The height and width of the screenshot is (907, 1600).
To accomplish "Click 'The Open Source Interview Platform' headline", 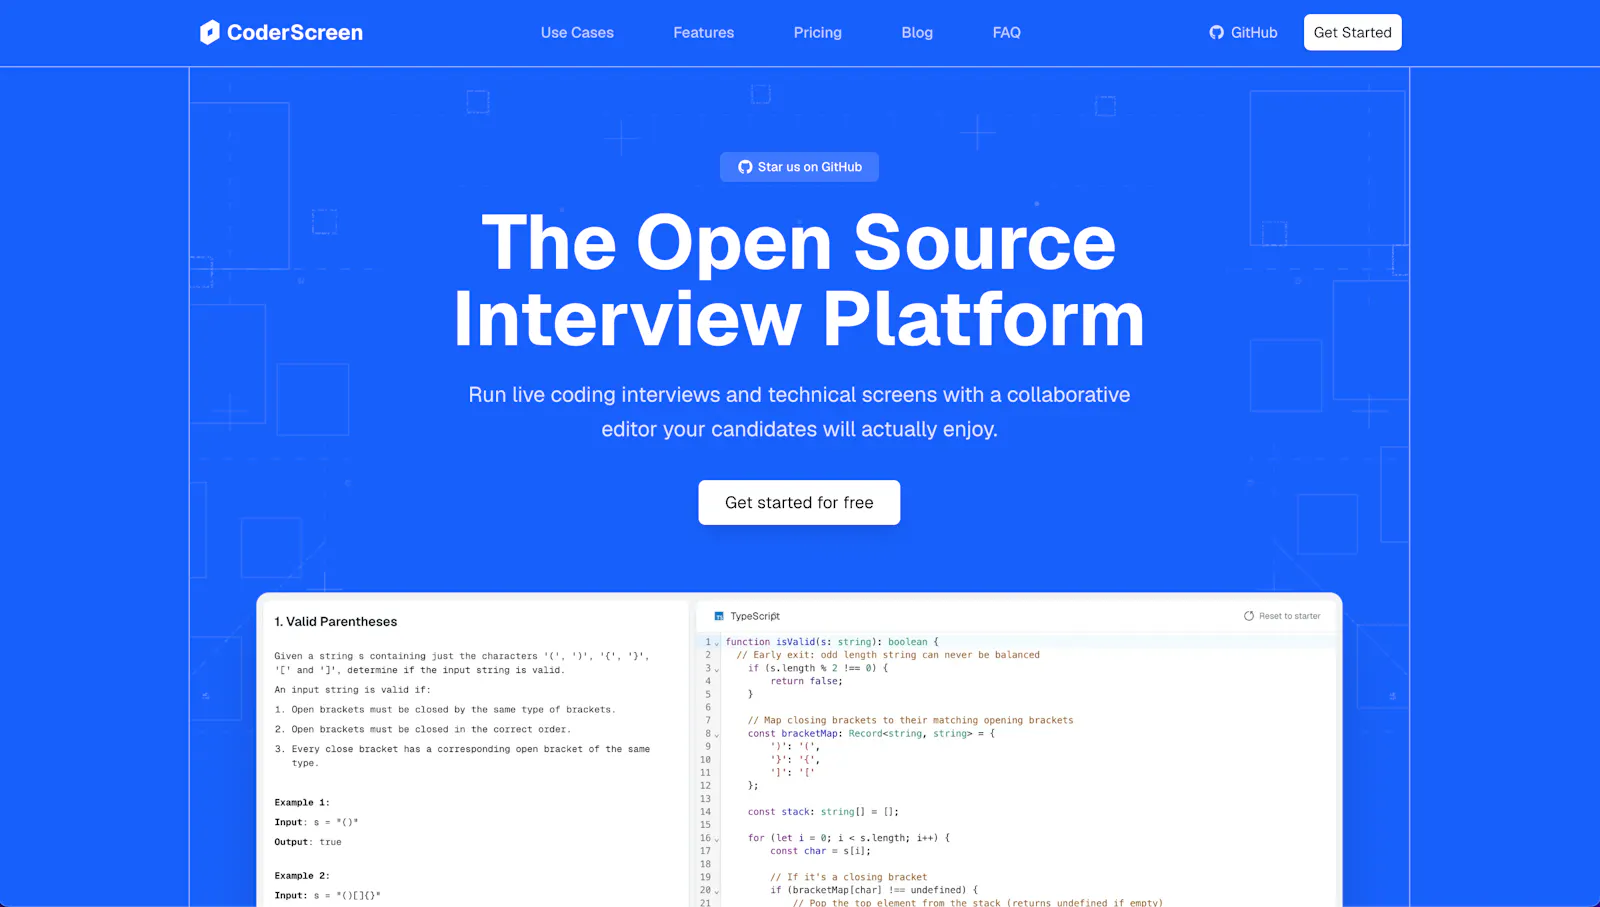I will pos(799,280).
